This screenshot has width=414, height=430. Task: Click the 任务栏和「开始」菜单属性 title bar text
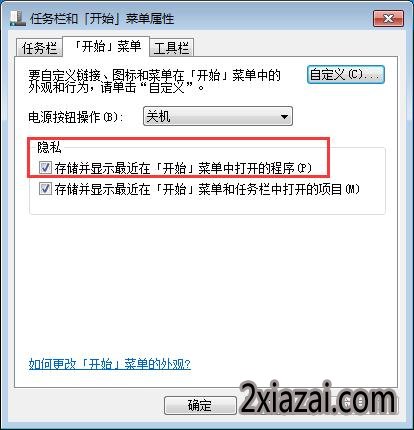click(102, 18)
